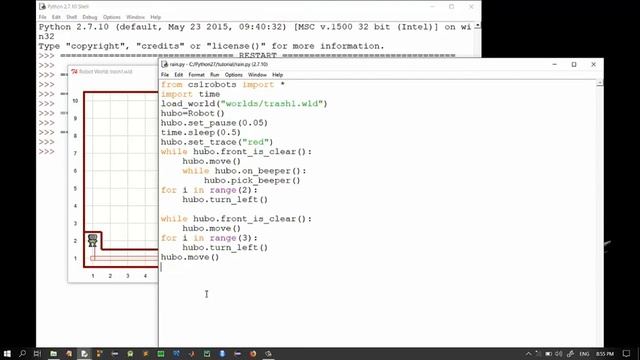Close the Python 2.7.10 Shell window

(x=471, y=7)
